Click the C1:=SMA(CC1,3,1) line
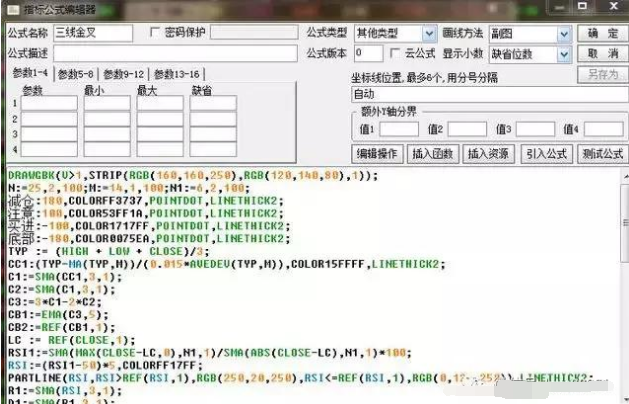Image resolution: width=629 pixels, height=404 pixels. (65, 277)
